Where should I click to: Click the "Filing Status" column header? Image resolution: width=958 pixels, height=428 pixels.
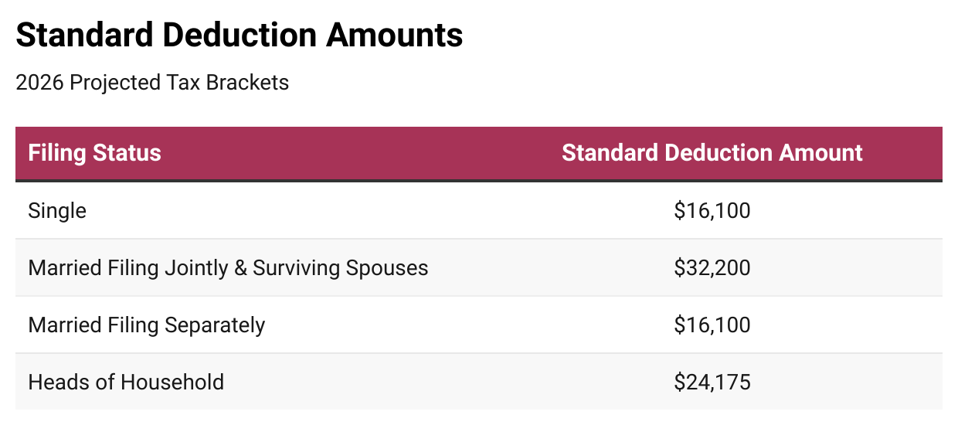tap(94, 153)
